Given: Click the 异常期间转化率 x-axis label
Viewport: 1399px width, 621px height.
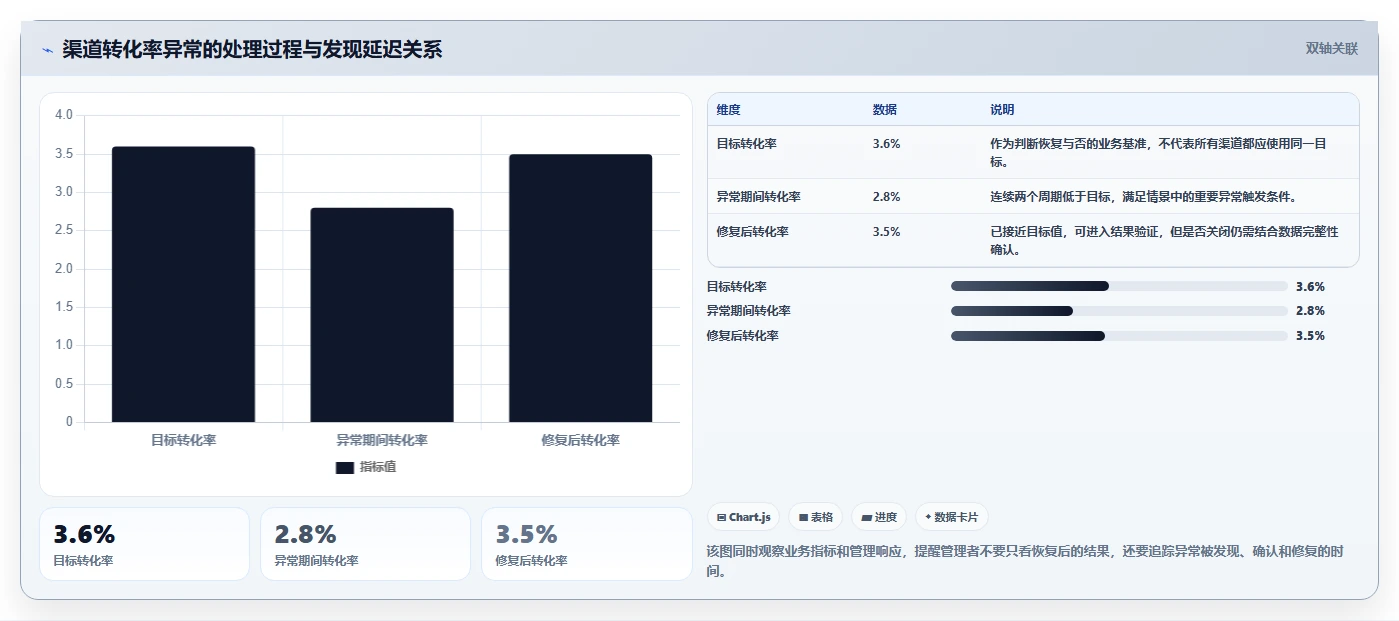Looking at the screenshot, I should tap(382, 440).
